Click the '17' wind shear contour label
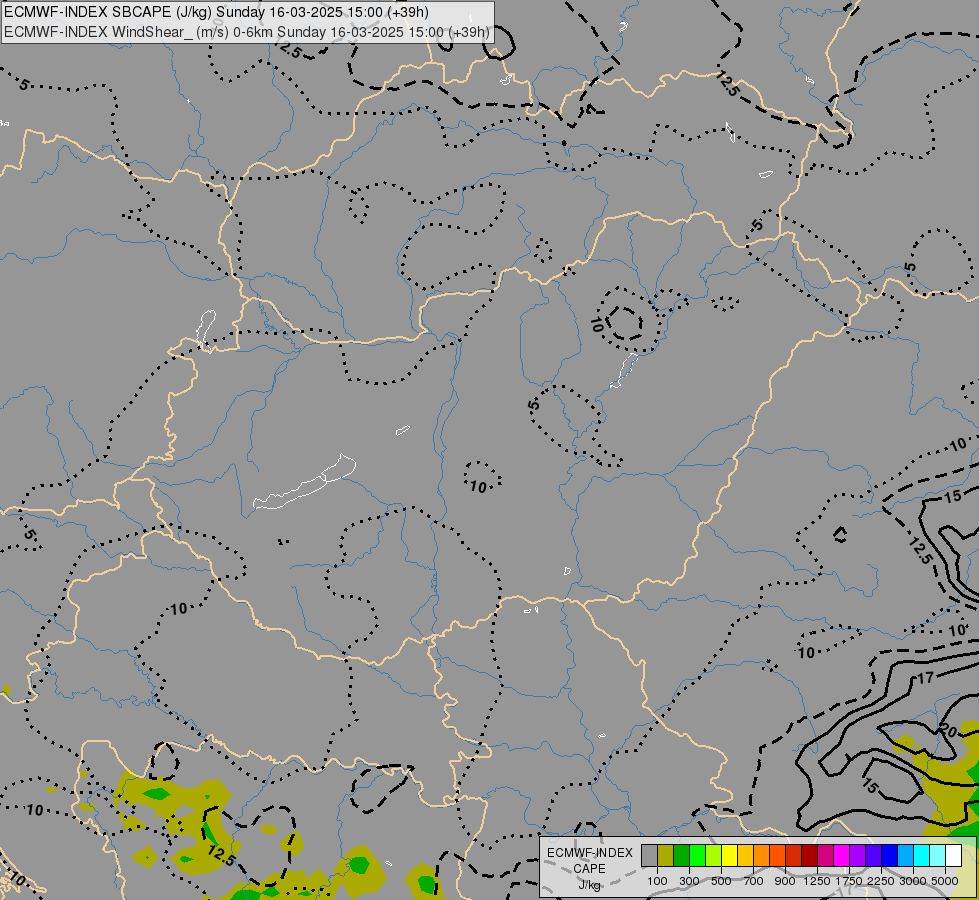Screen dimensions: 979x900 coord(925,678)
